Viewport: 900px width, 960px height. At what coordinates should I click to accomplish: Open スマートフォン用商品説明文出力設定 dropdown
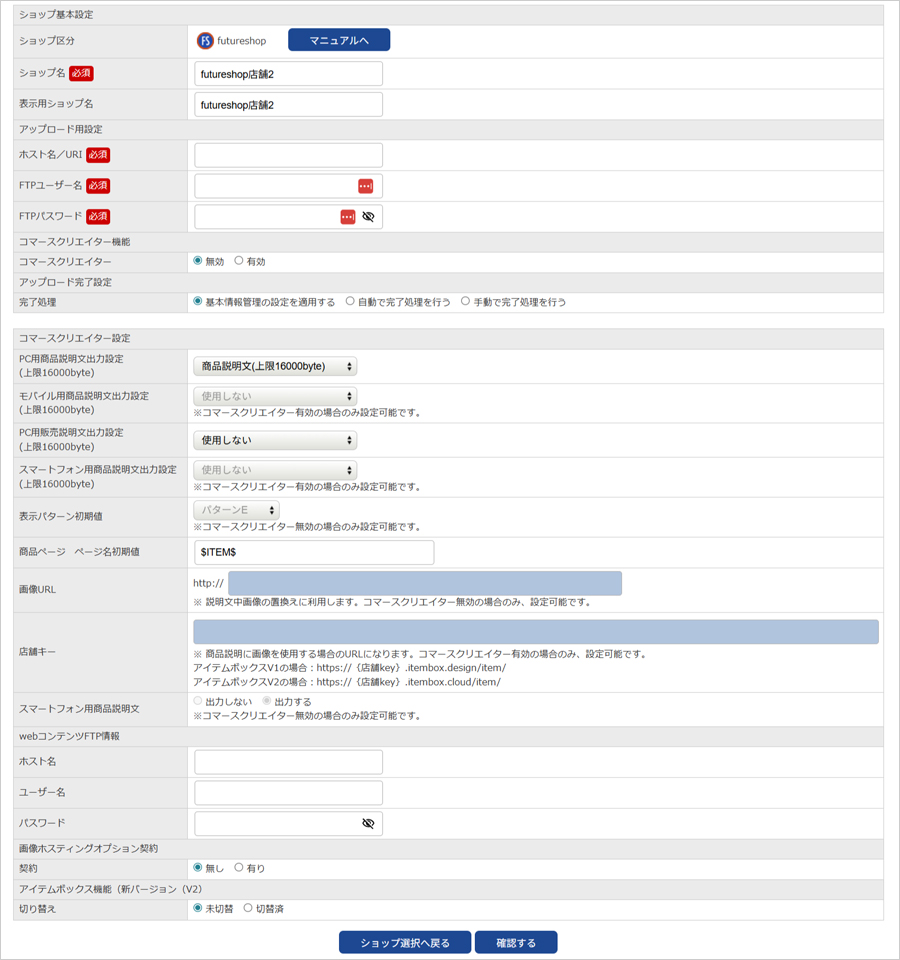276,470
